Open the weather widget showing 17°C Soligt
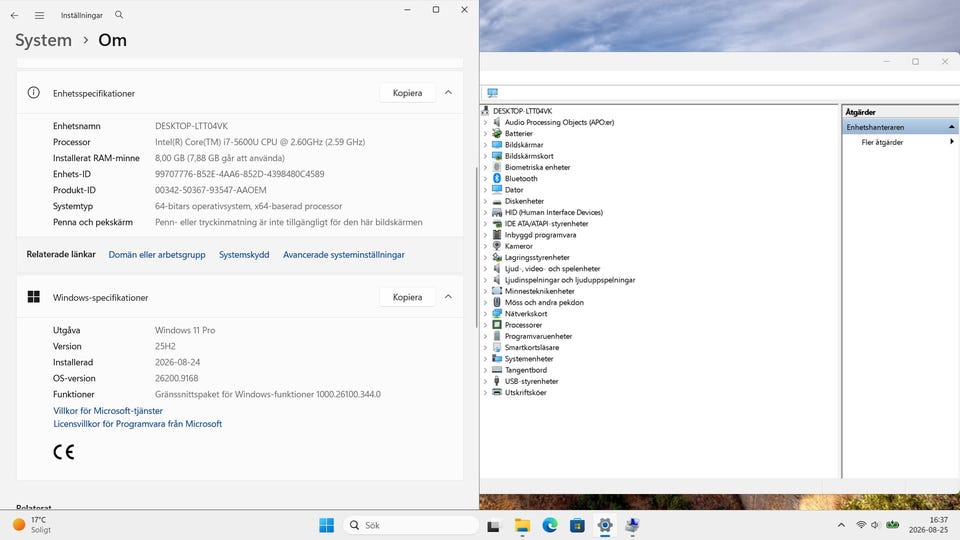Screen dimensions: 960x540 32,525
